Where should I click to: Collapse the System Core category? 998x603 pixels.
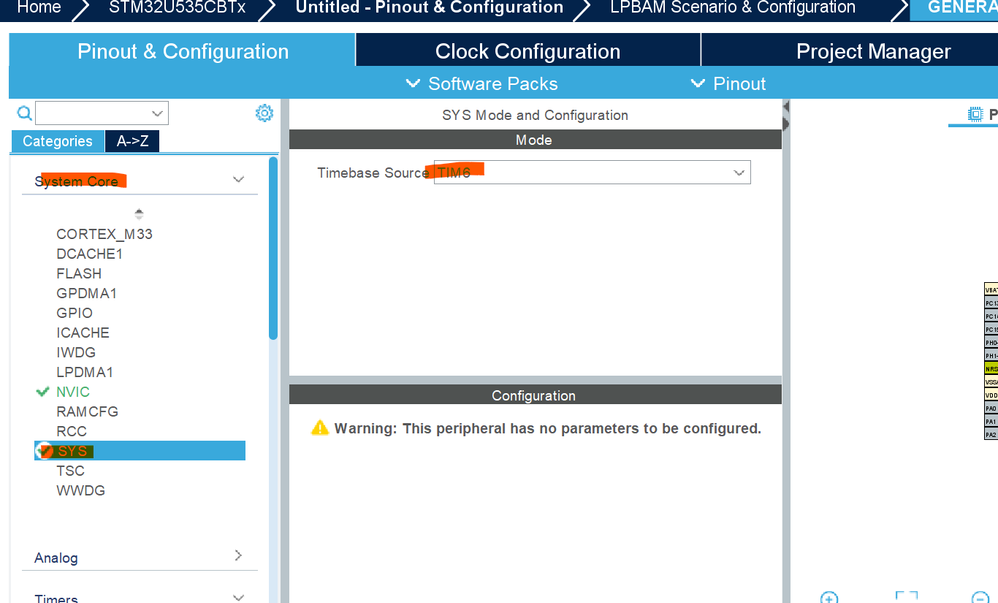pyautogui.click(x=238, y=180)
